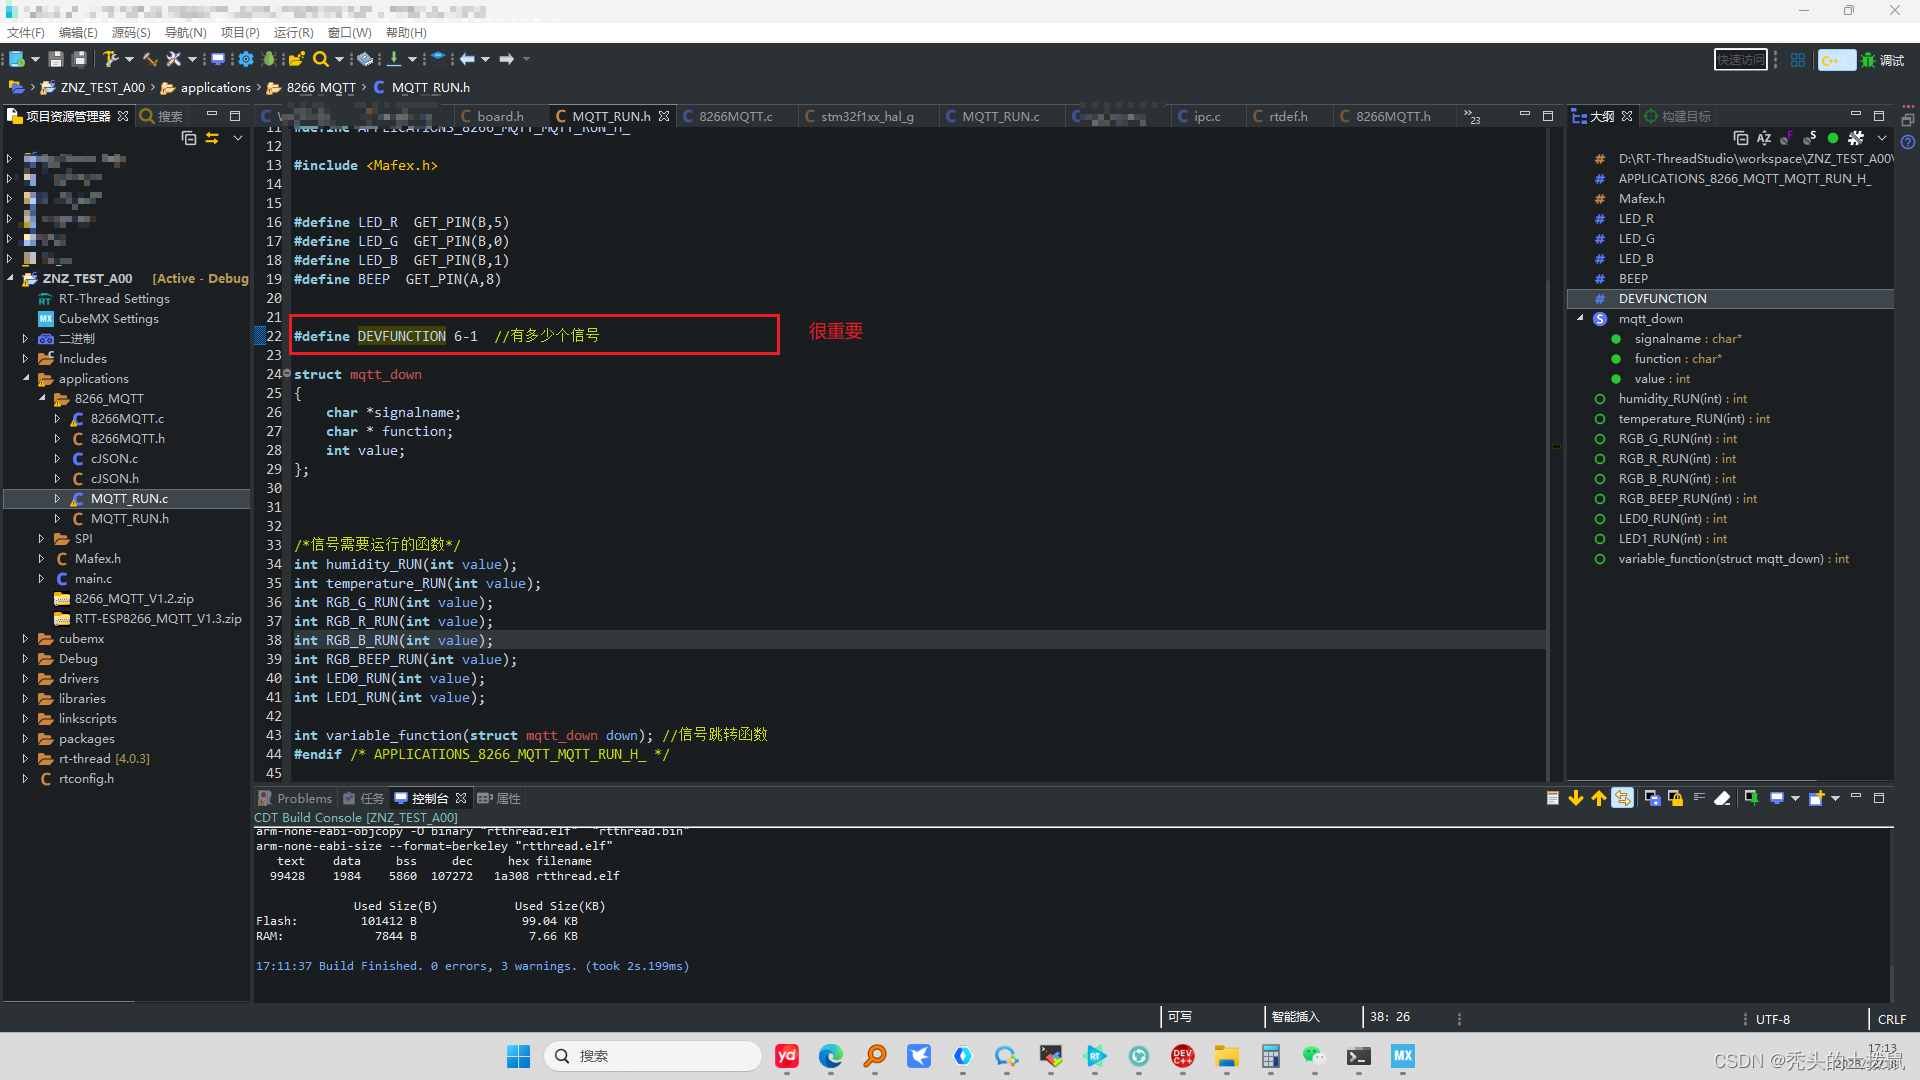The image size is (1920, 1080).
Task: Click applications in the breadcrumb path
Action: [215, 88]
